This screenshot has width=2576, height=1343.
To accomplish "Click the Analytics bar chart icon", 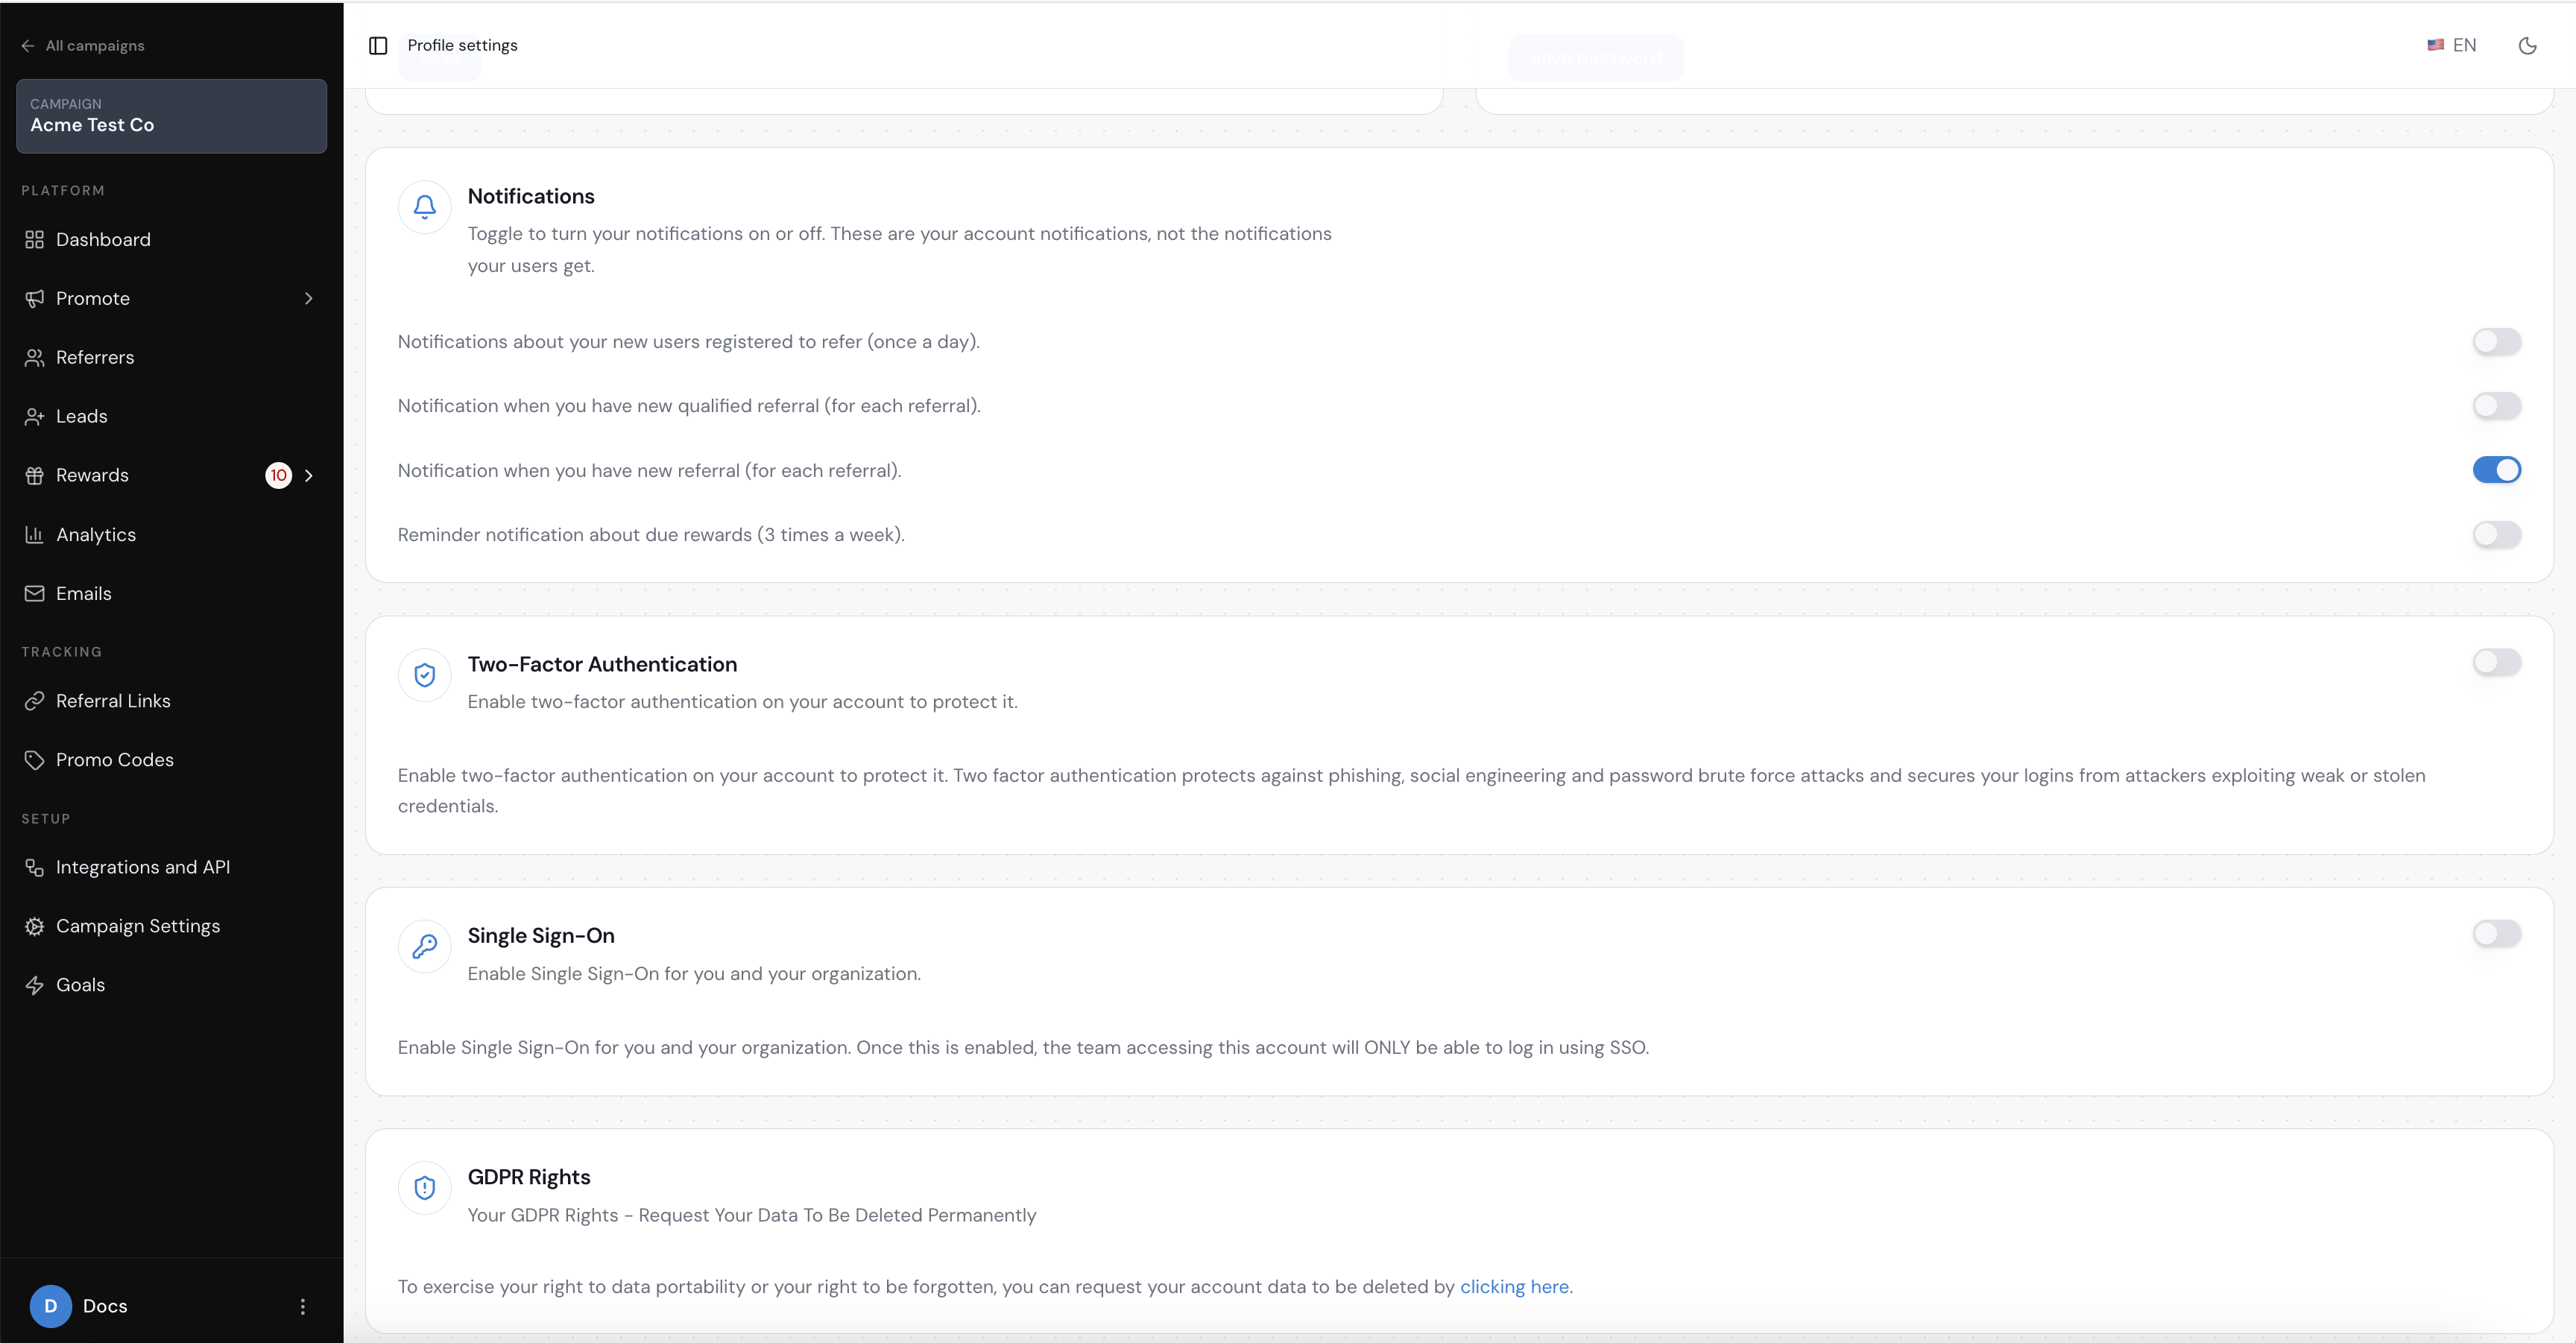I will click(x=34, y=535).
